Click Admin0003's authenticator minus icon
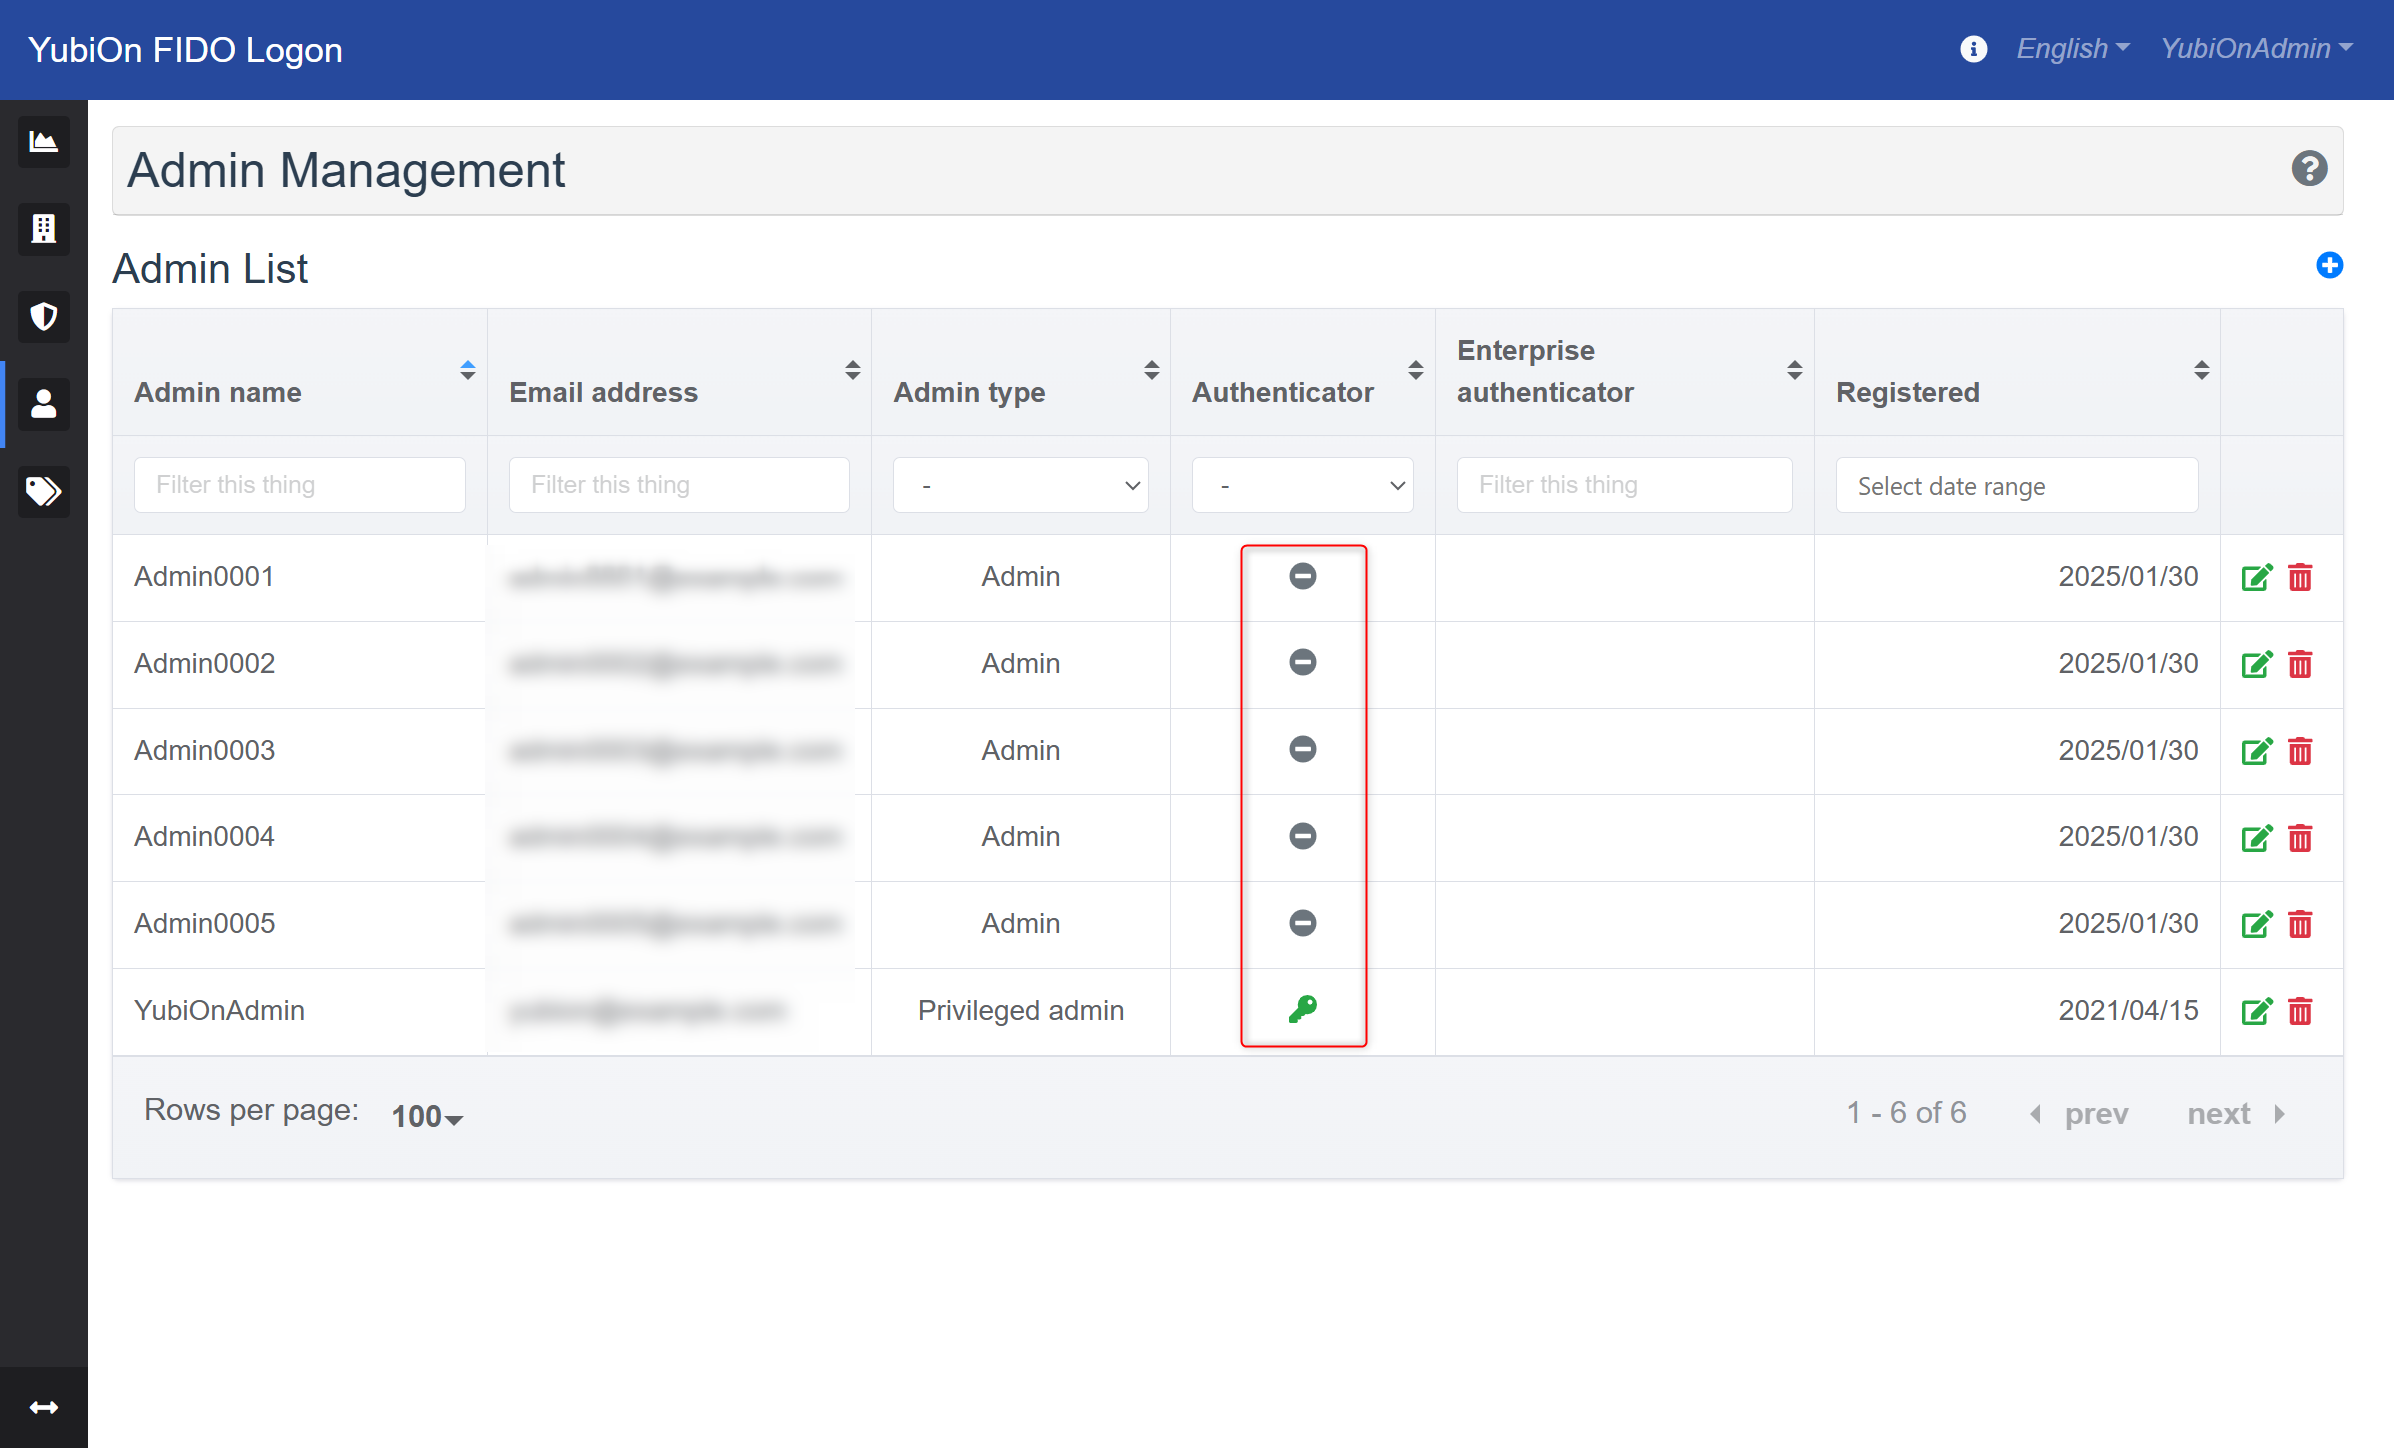 pyautogui.click(x=1302, y=749)
